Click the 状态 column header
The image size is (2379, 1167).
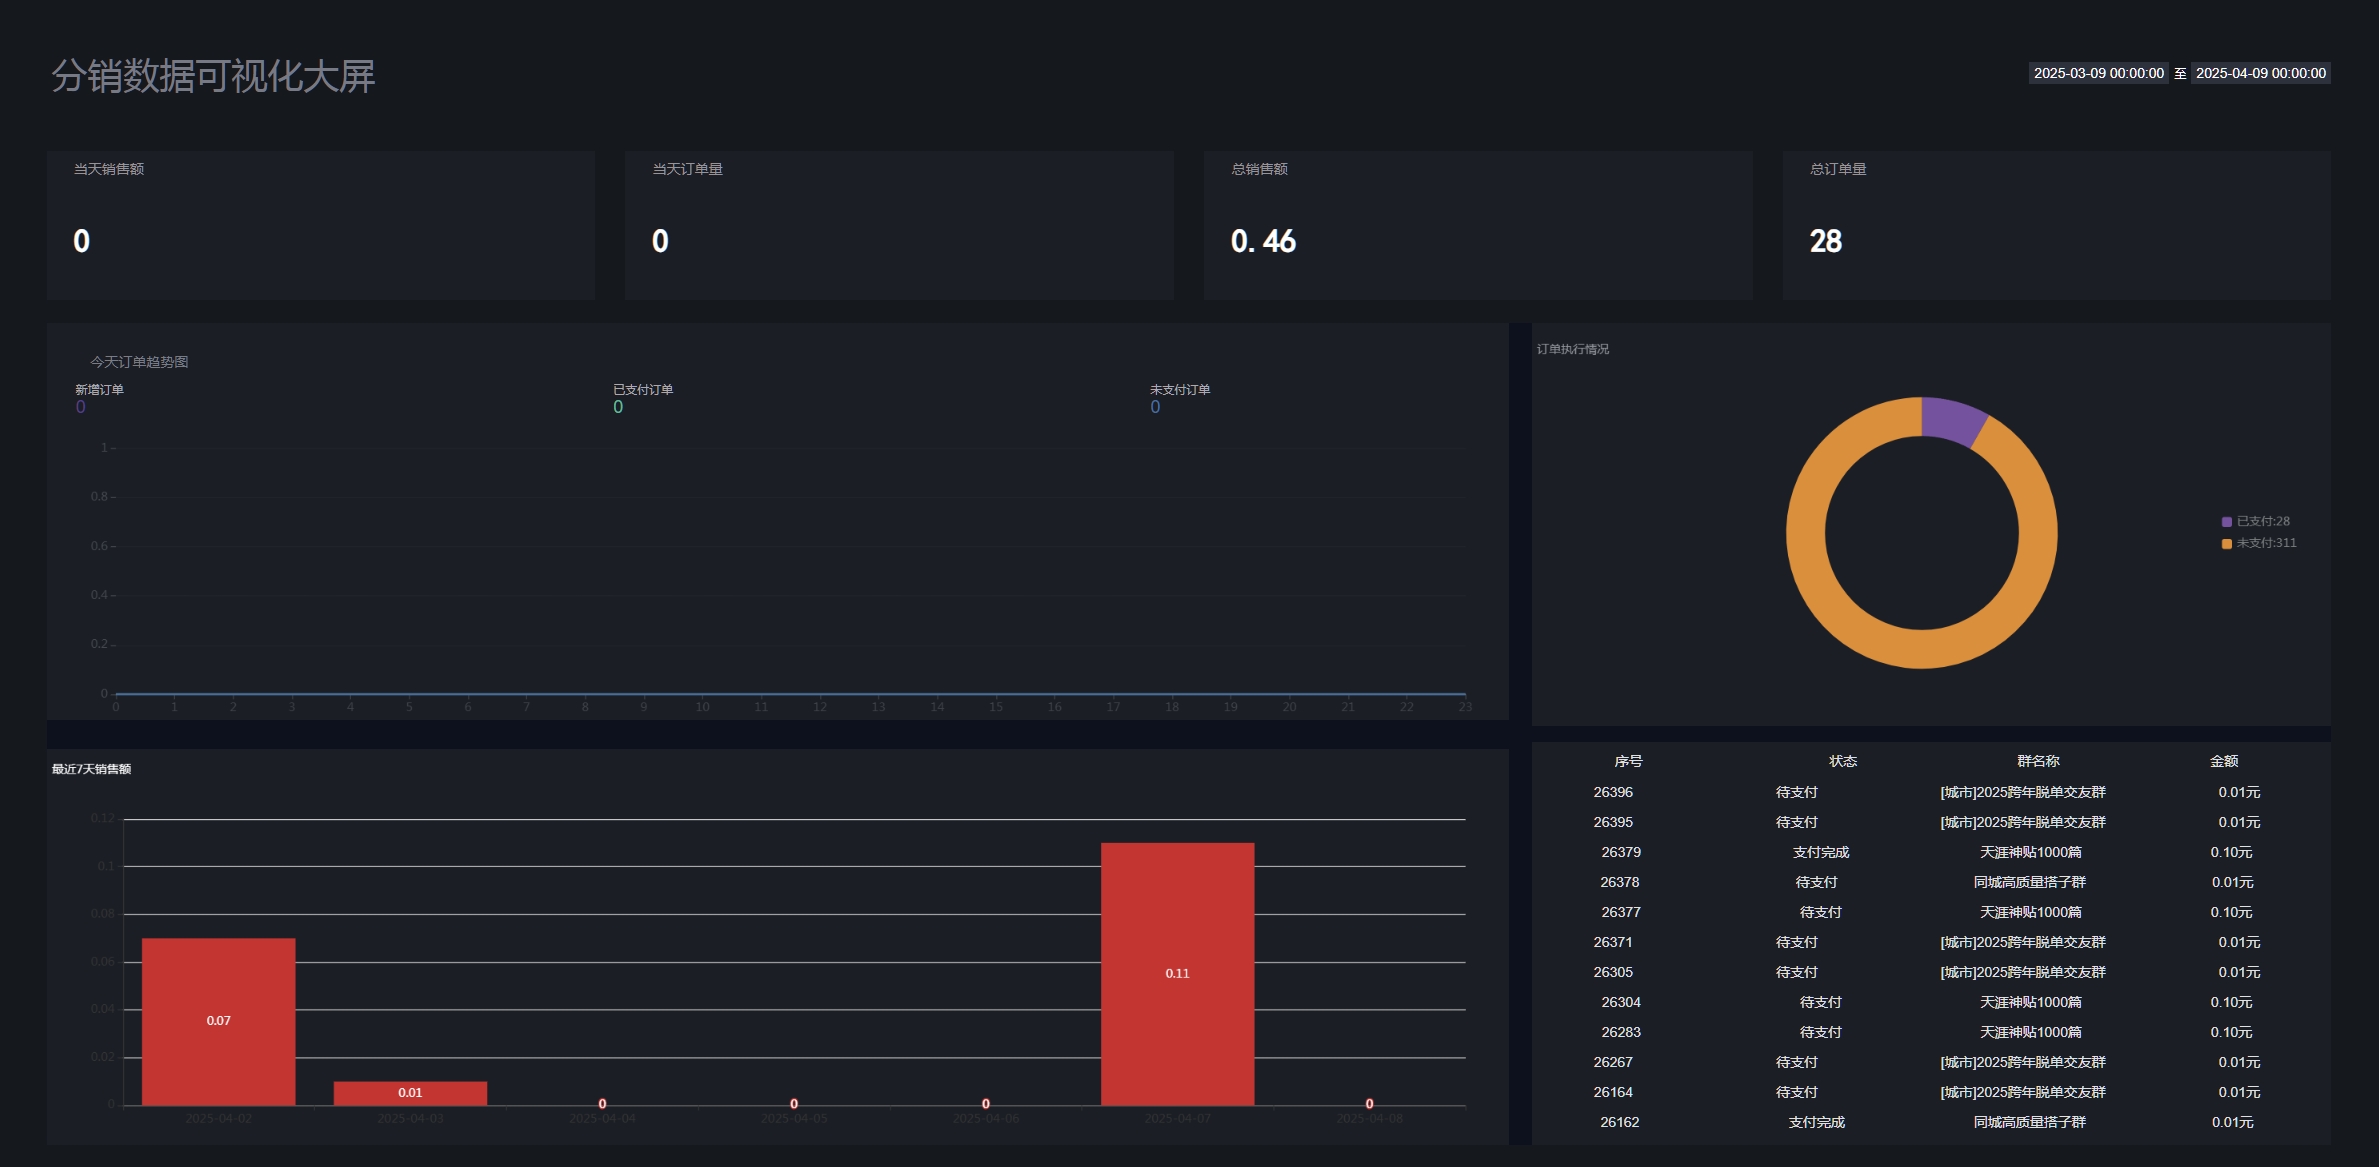[1842, 761]
